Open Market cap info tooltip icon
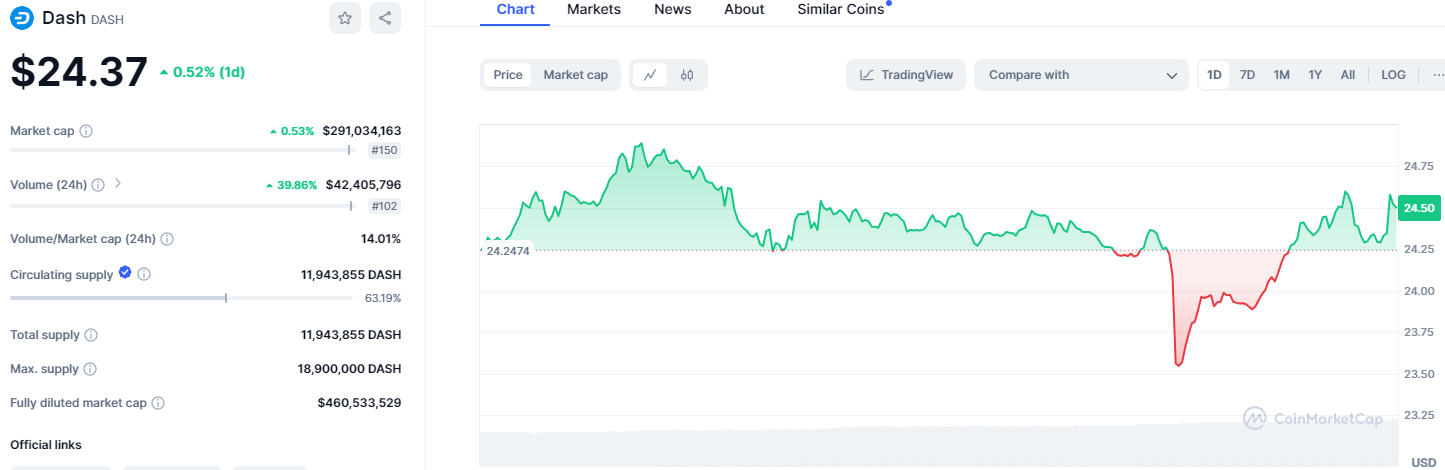 pyautogui.click(x=86, y=131)
